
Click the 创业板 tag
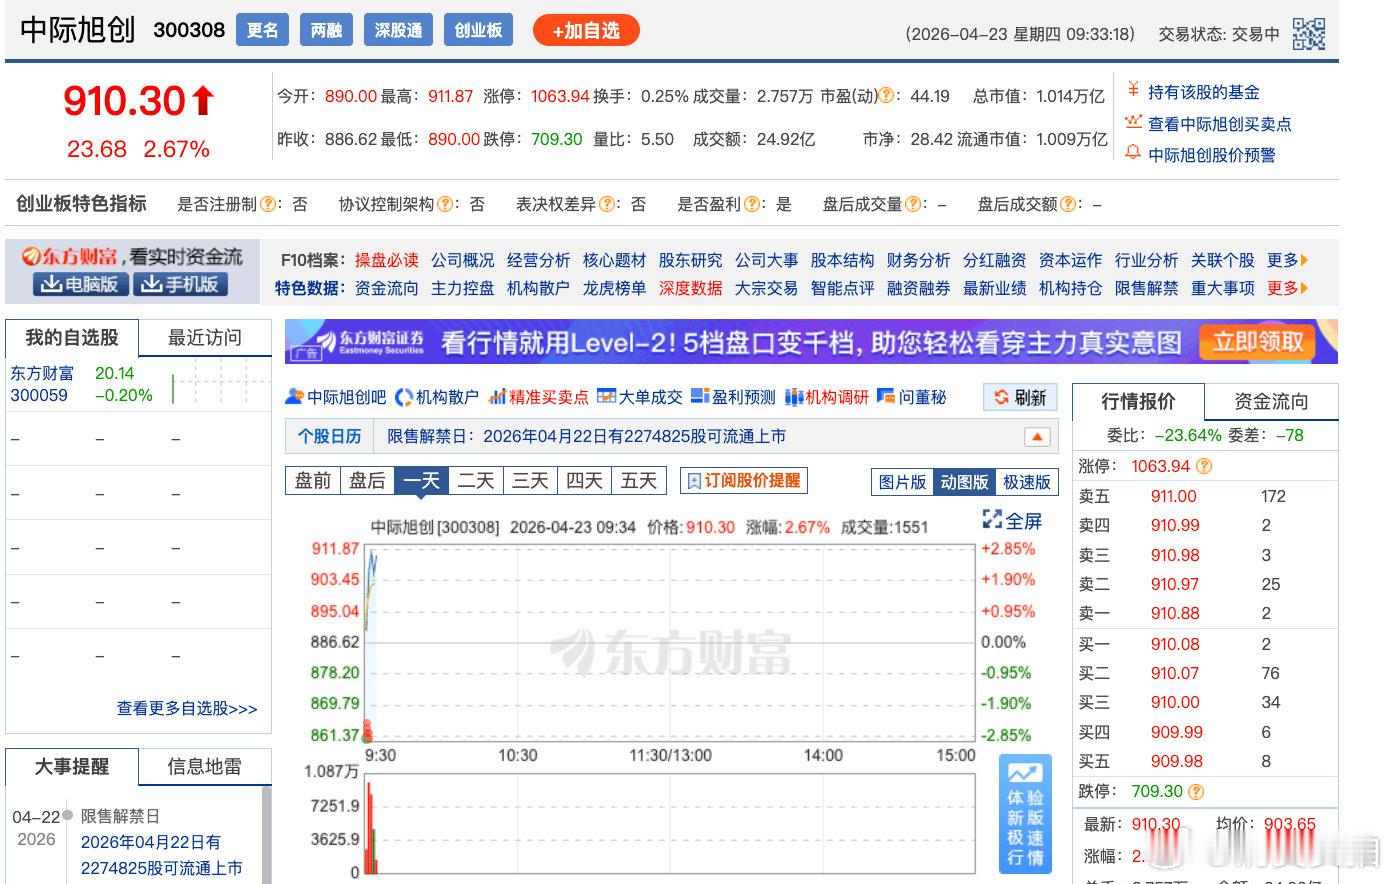click(x=479, y=31)
